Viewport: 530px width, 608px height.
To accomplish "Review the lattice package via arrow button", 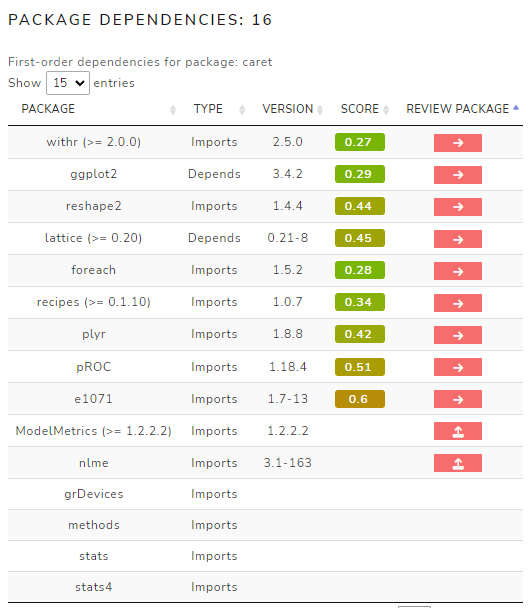I will coord(457,239).
